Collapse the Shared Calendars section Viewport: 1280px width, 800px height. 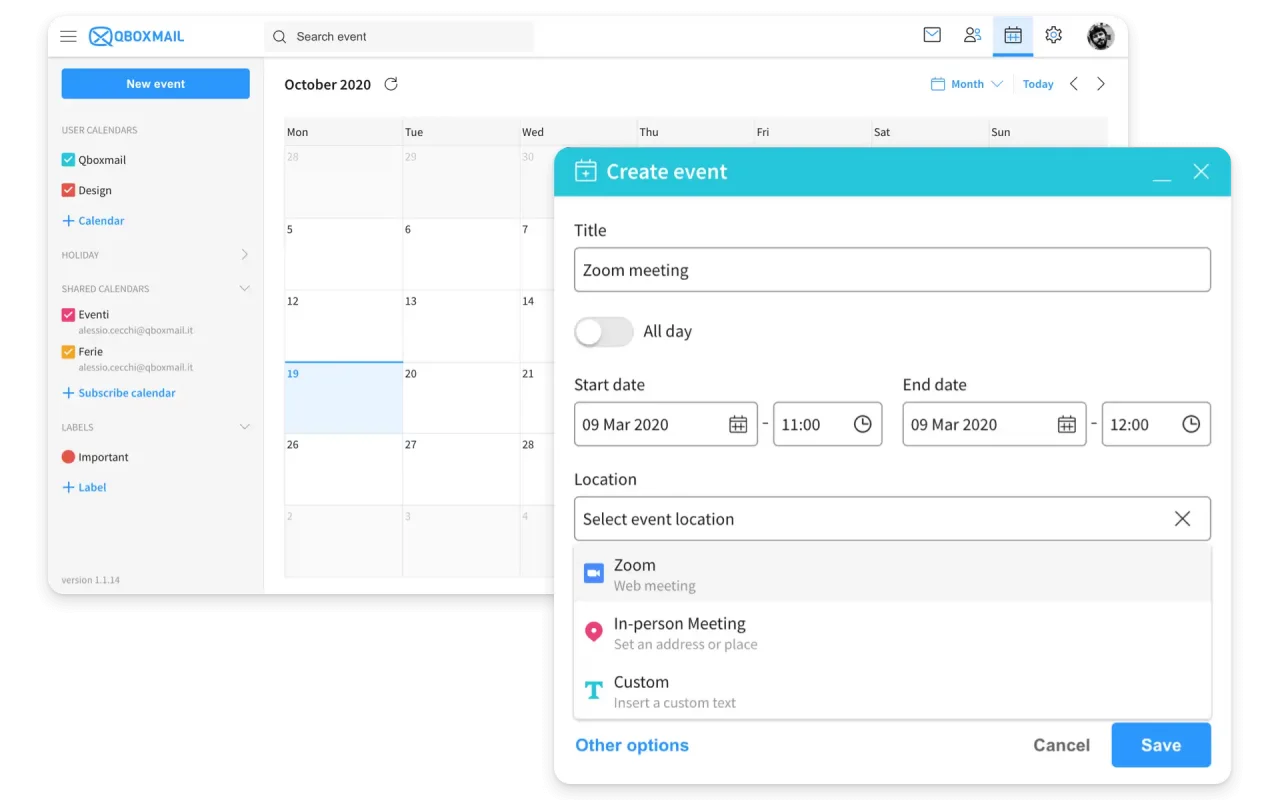click(244, 289)
